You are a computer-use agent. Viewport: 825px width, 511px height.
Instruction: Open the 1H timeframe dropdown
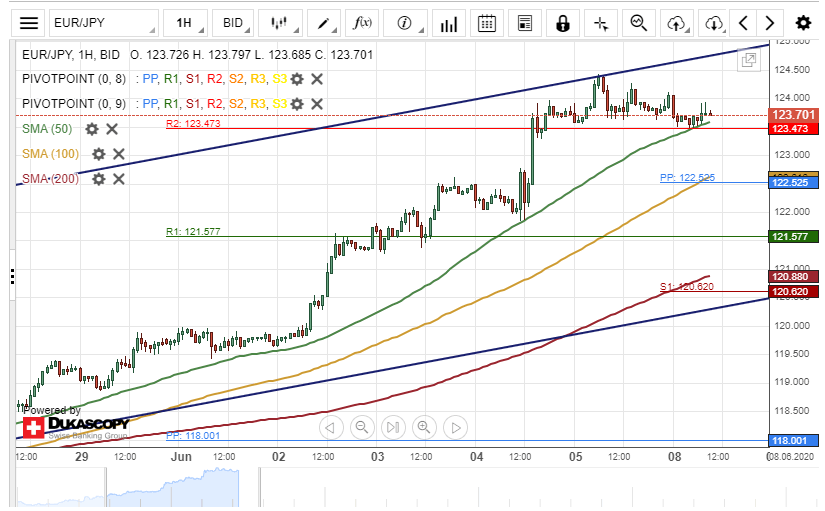click(x=189, y=22)
